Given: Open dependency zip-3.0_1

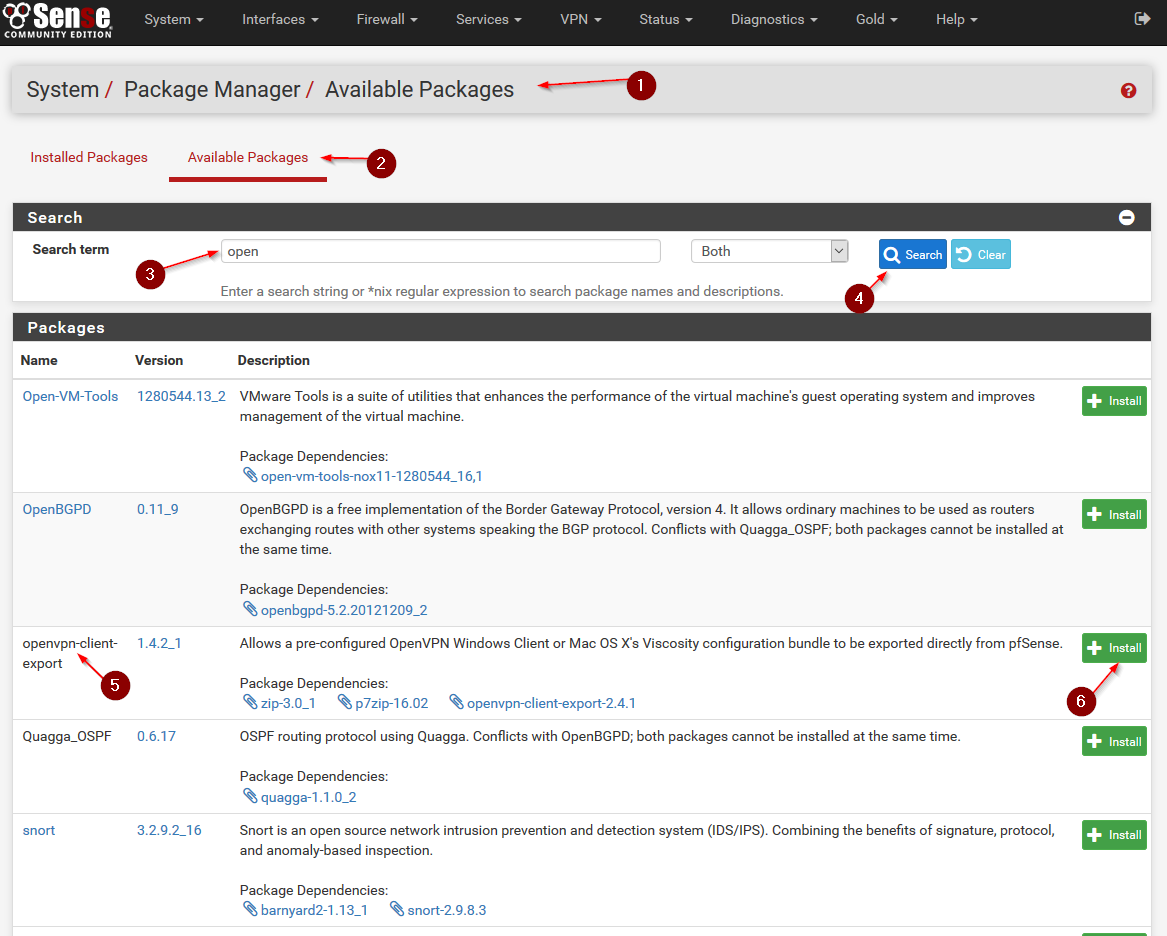Looking at the screenshot, I should [x=288, y=703].
